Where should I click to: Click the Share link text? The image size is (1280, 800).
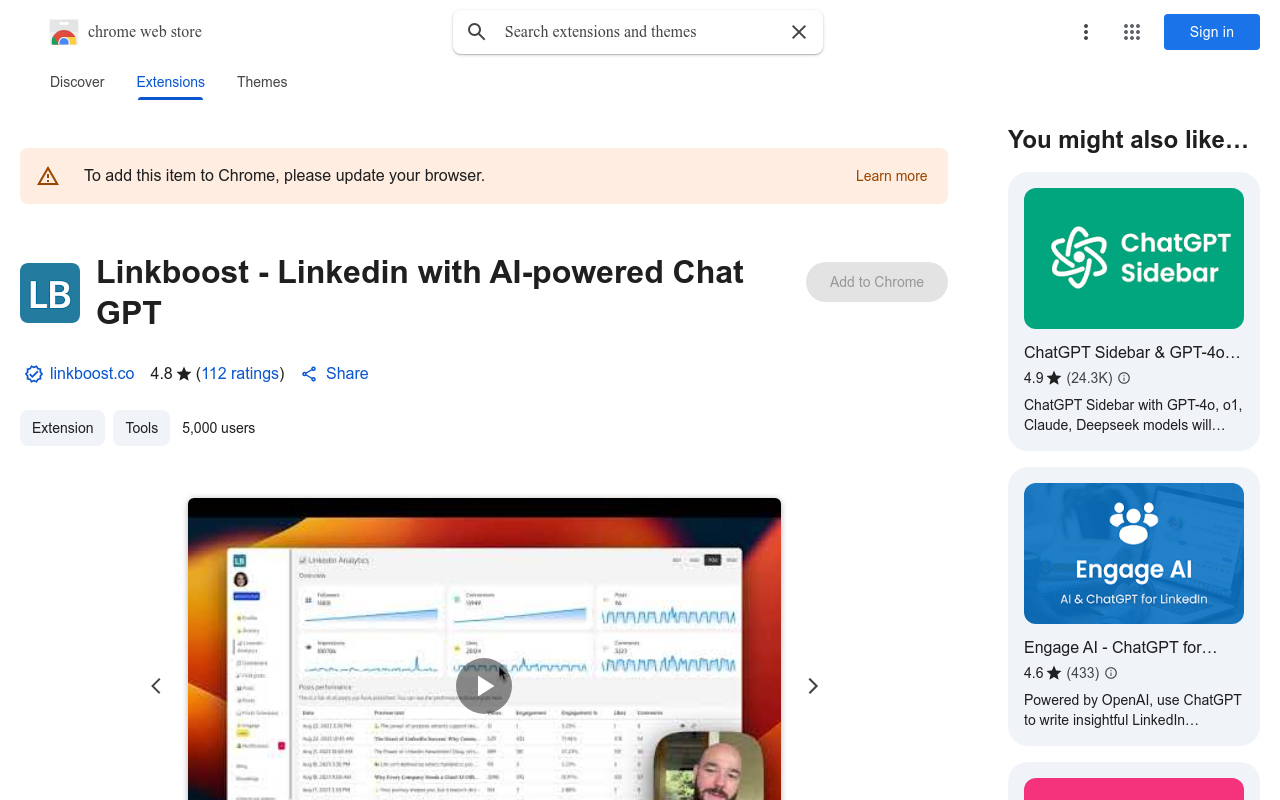347,374
